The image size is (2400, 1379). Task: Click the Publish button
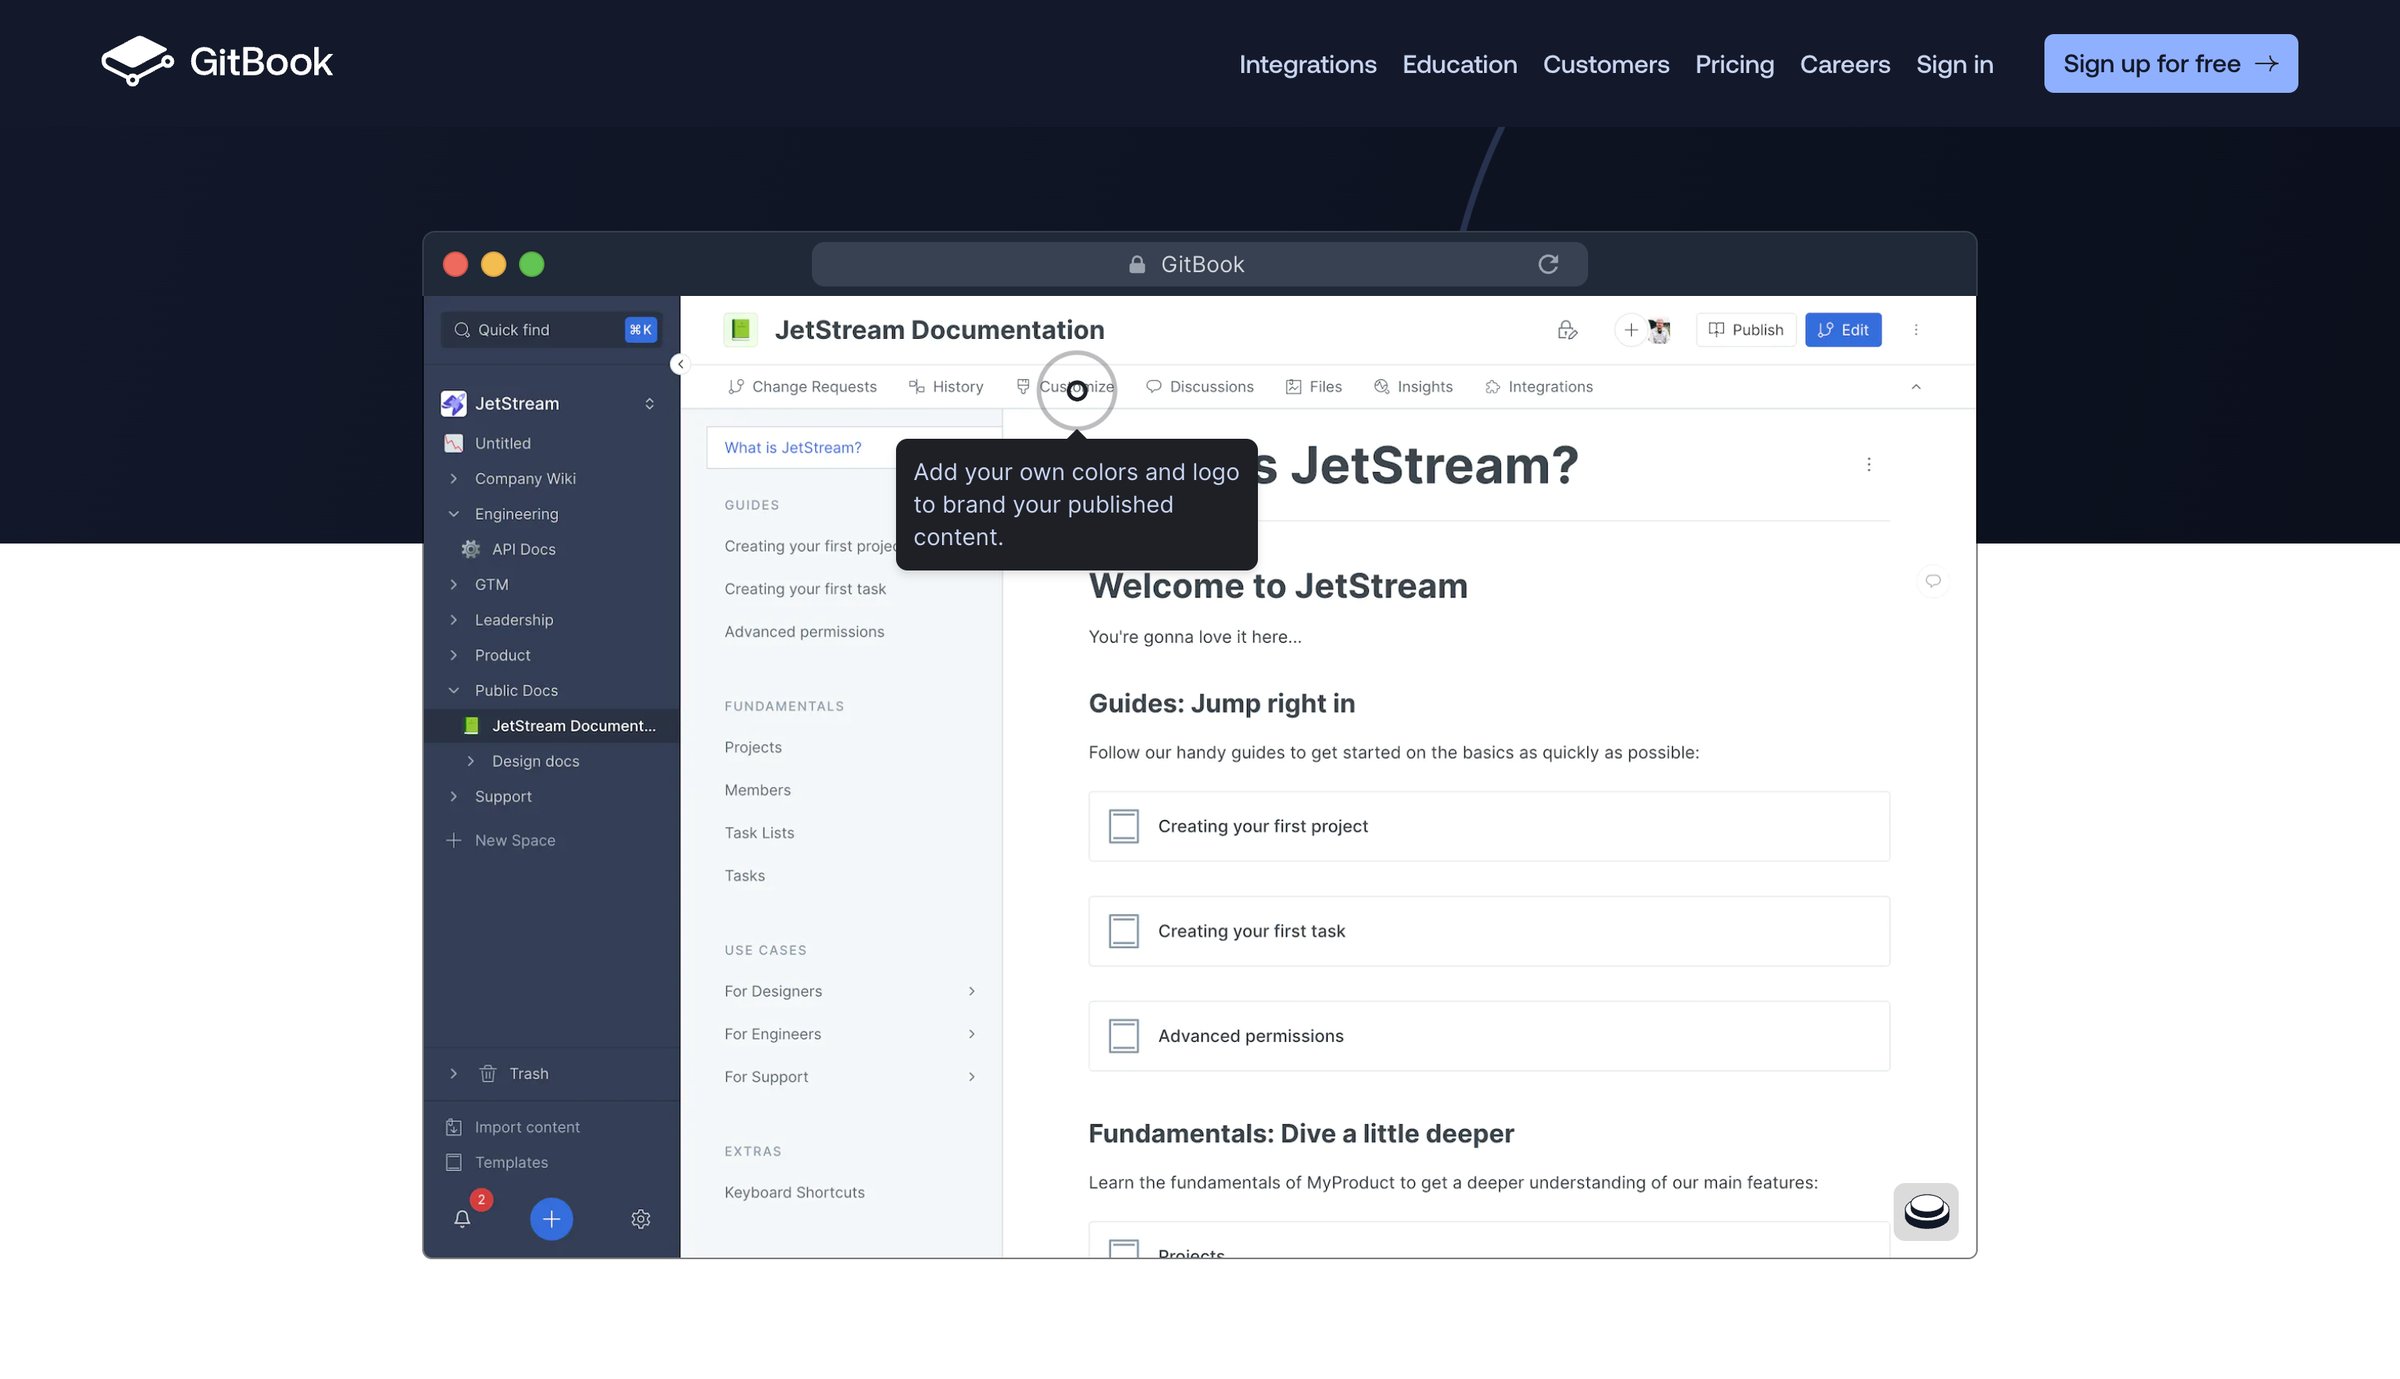[x=1746, y=330]
